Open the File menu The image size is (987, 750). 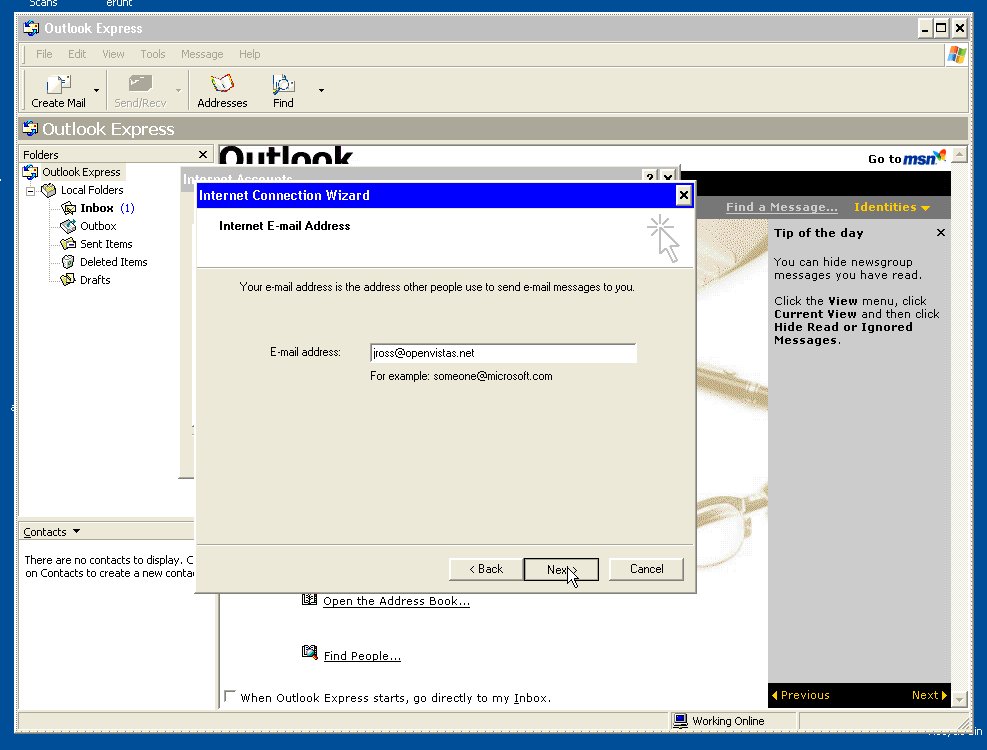coord(44,54)
